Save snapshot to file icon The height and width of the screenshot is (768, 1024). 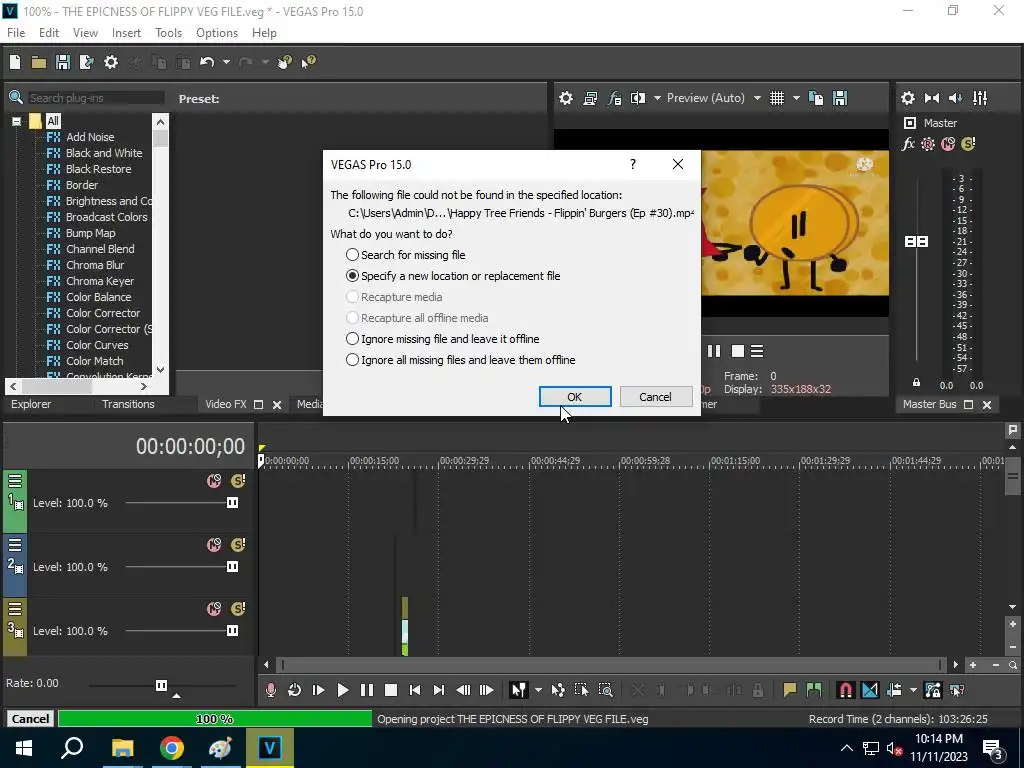pyautogui.click(x=840, y=98)
